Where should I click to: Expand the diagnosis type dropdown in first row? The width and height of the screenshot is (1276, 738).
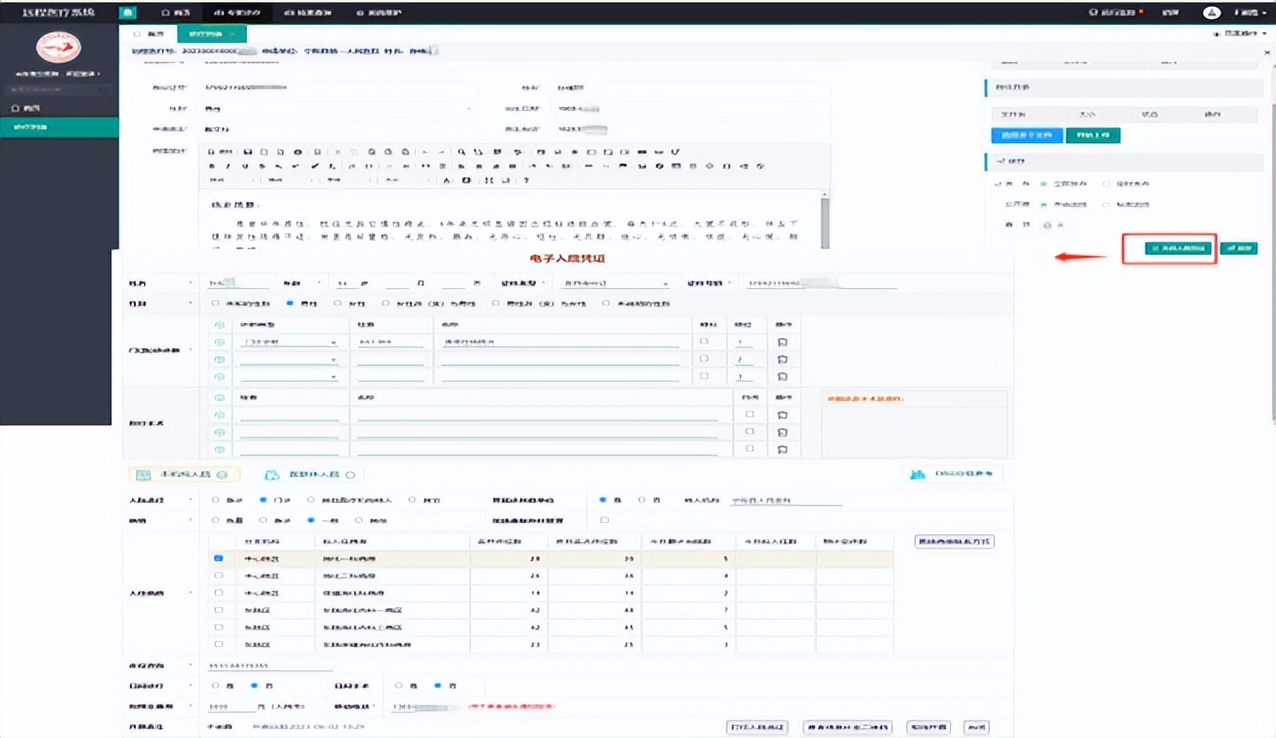click(x=288, y=343)
